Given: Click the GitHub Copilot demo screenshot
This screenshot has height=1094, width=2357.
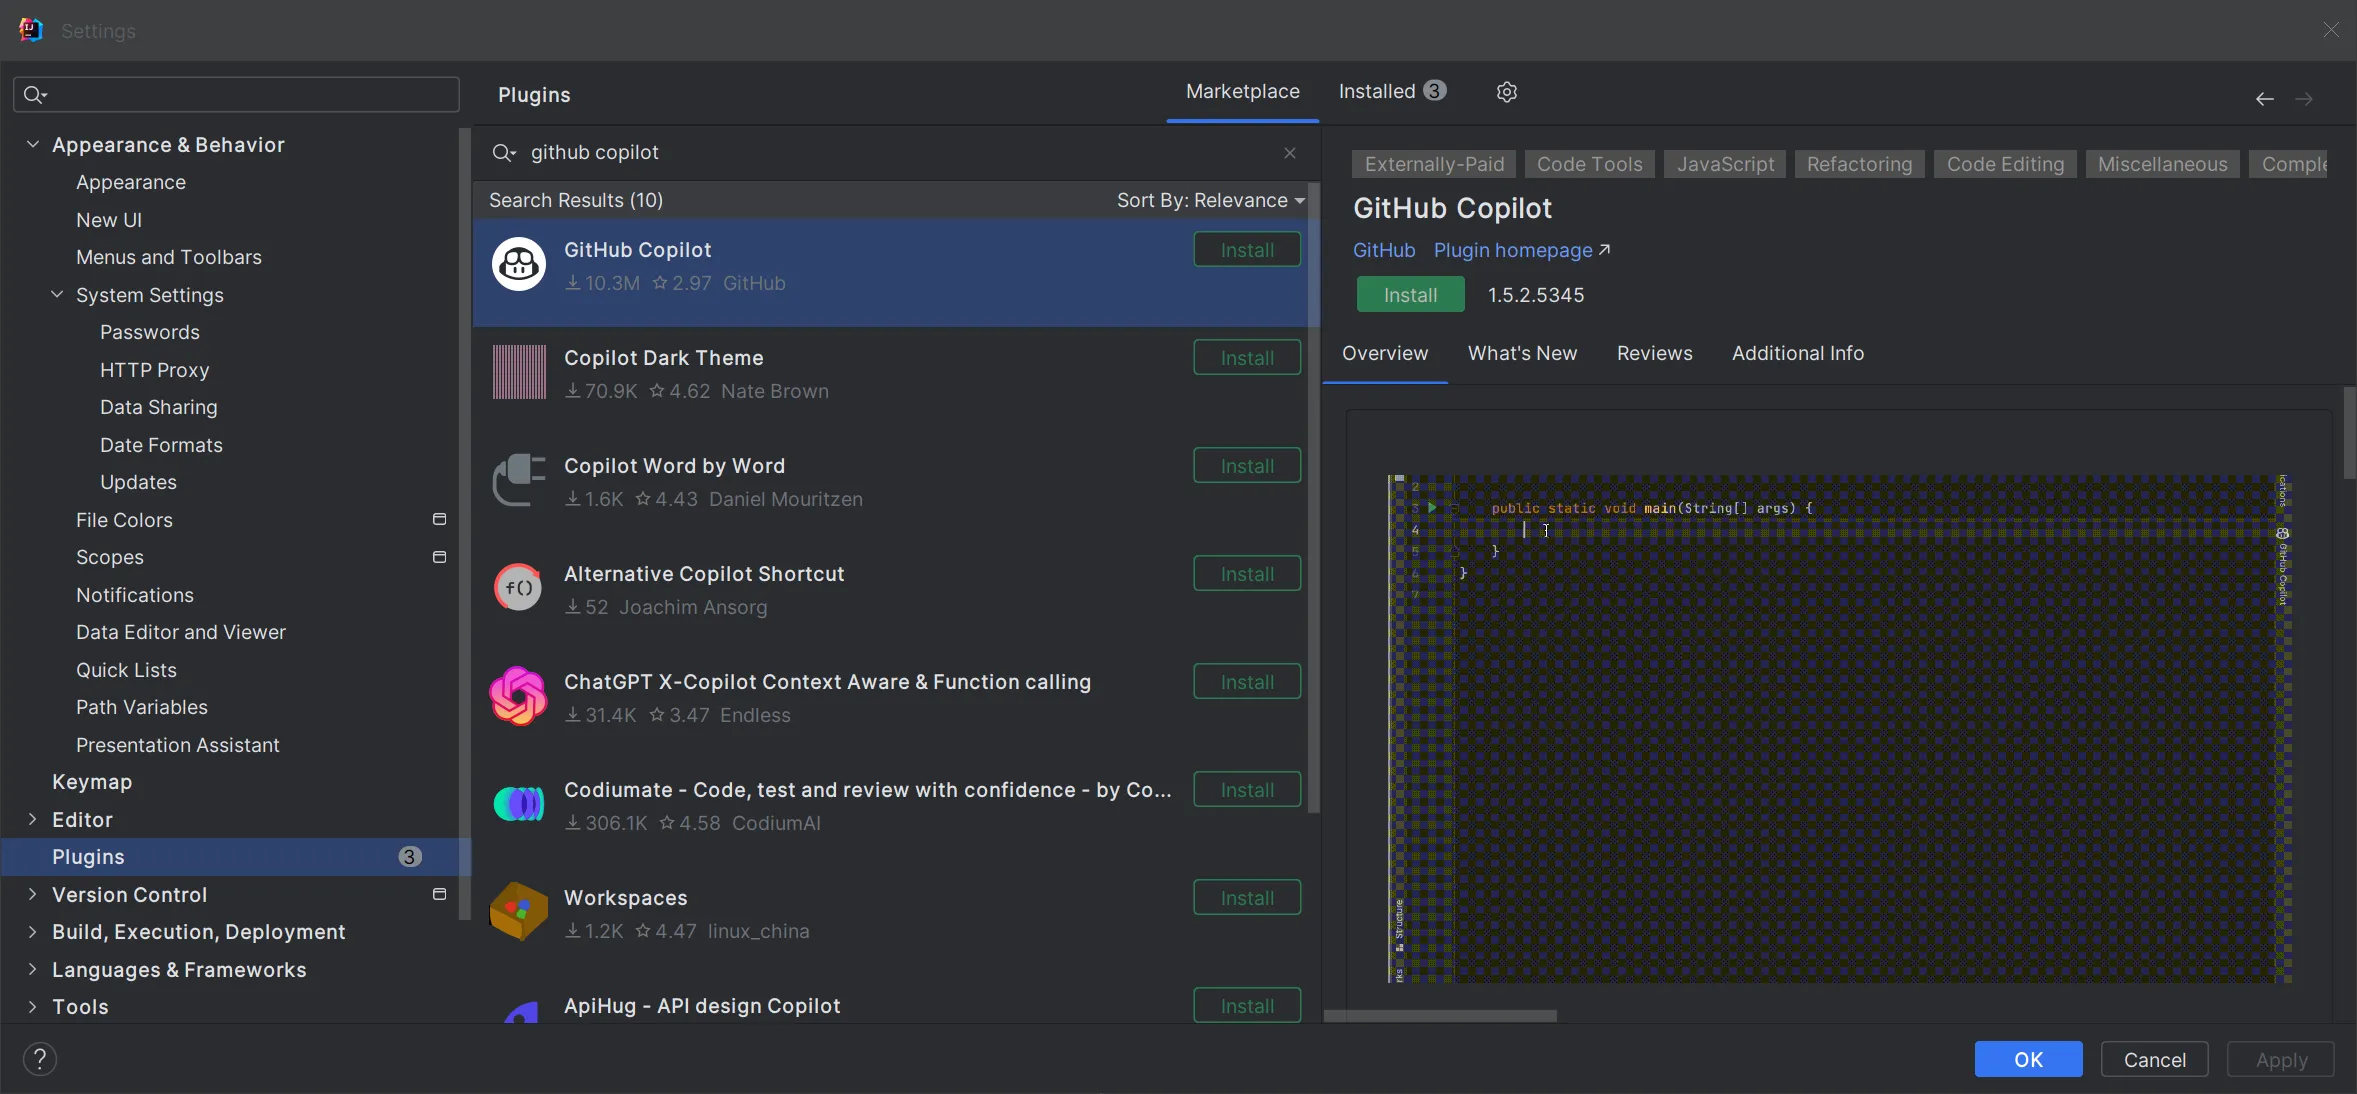Looking at the screenshot, I should 1840,729.
